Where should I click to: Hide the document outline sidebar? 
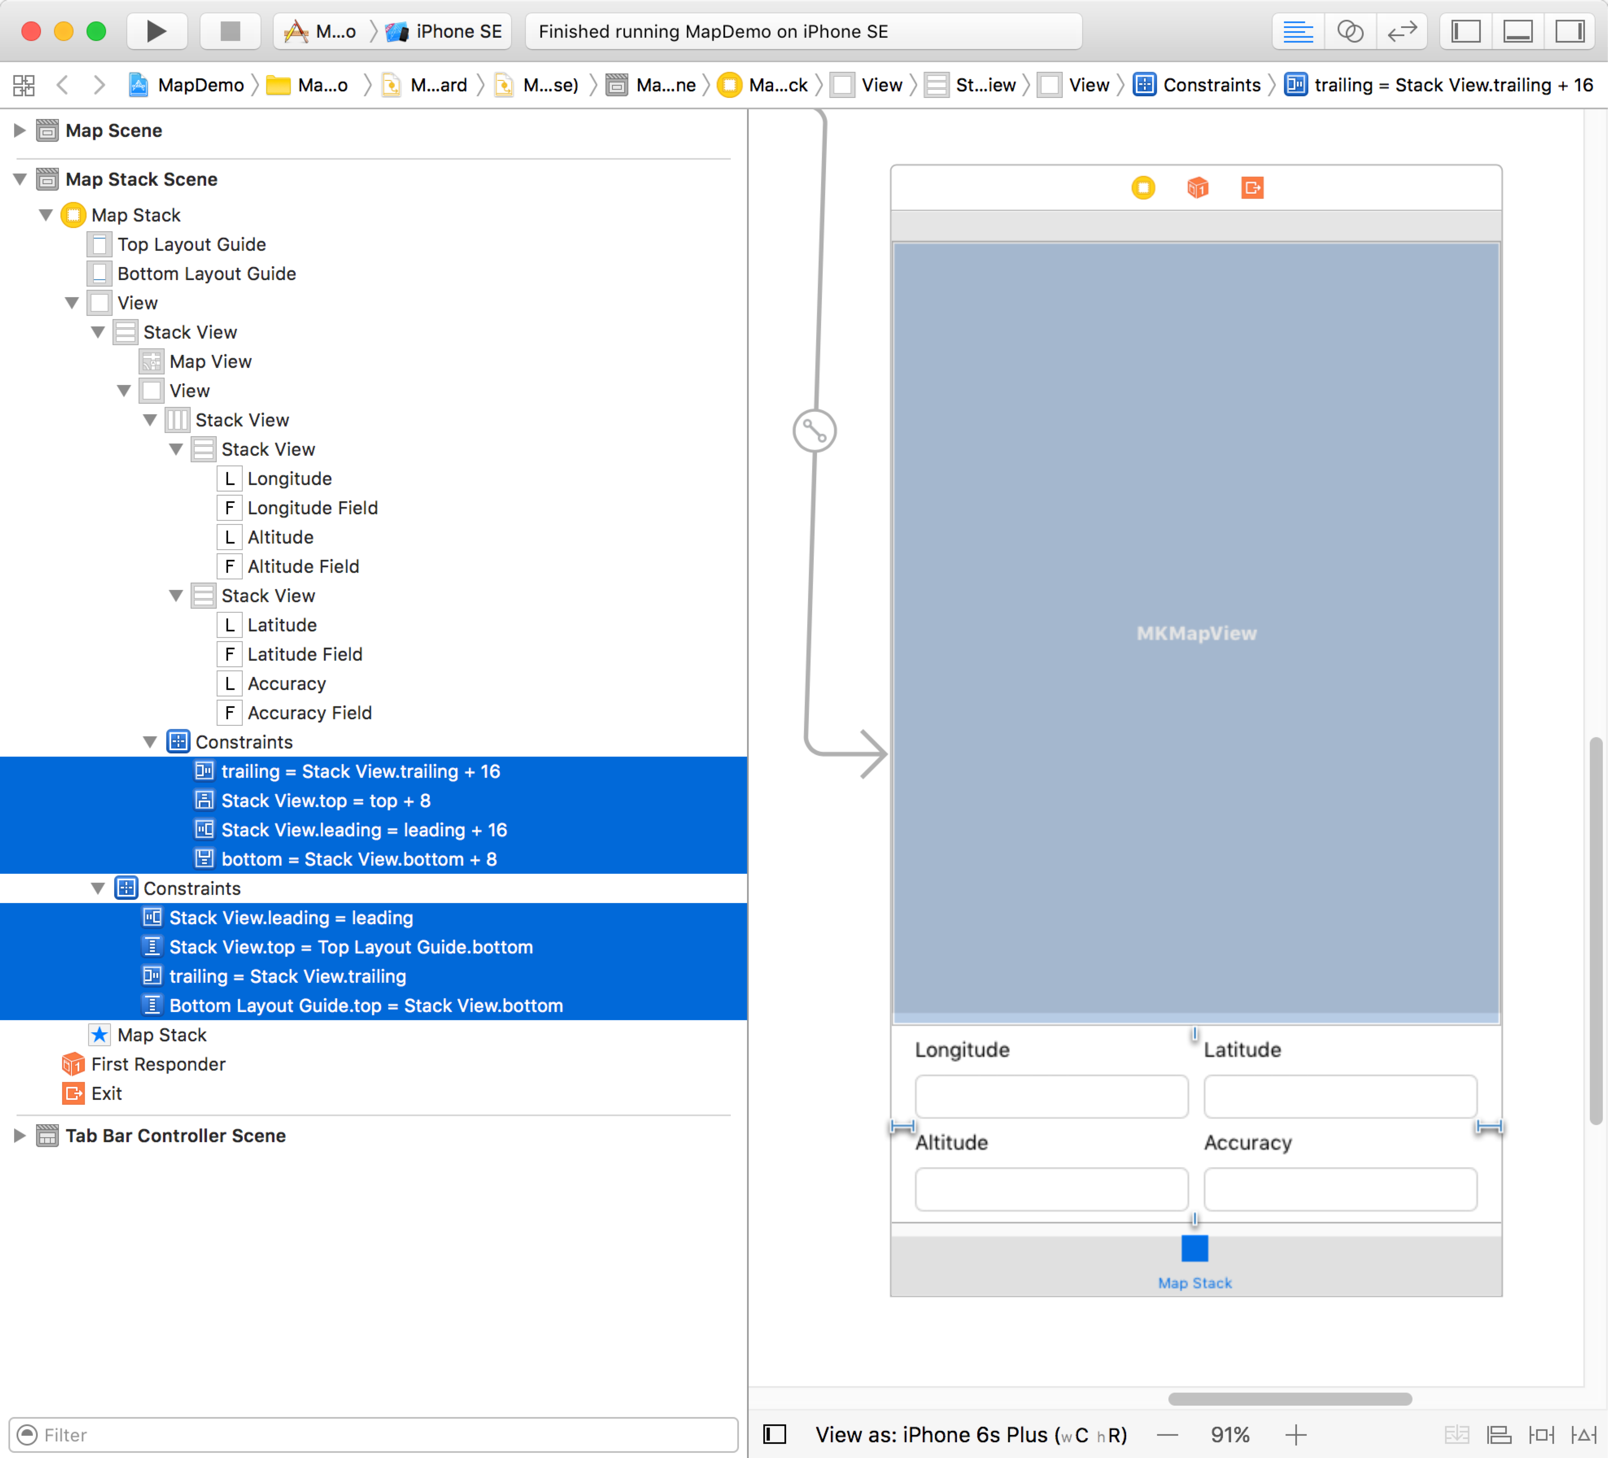point(775,1435)
